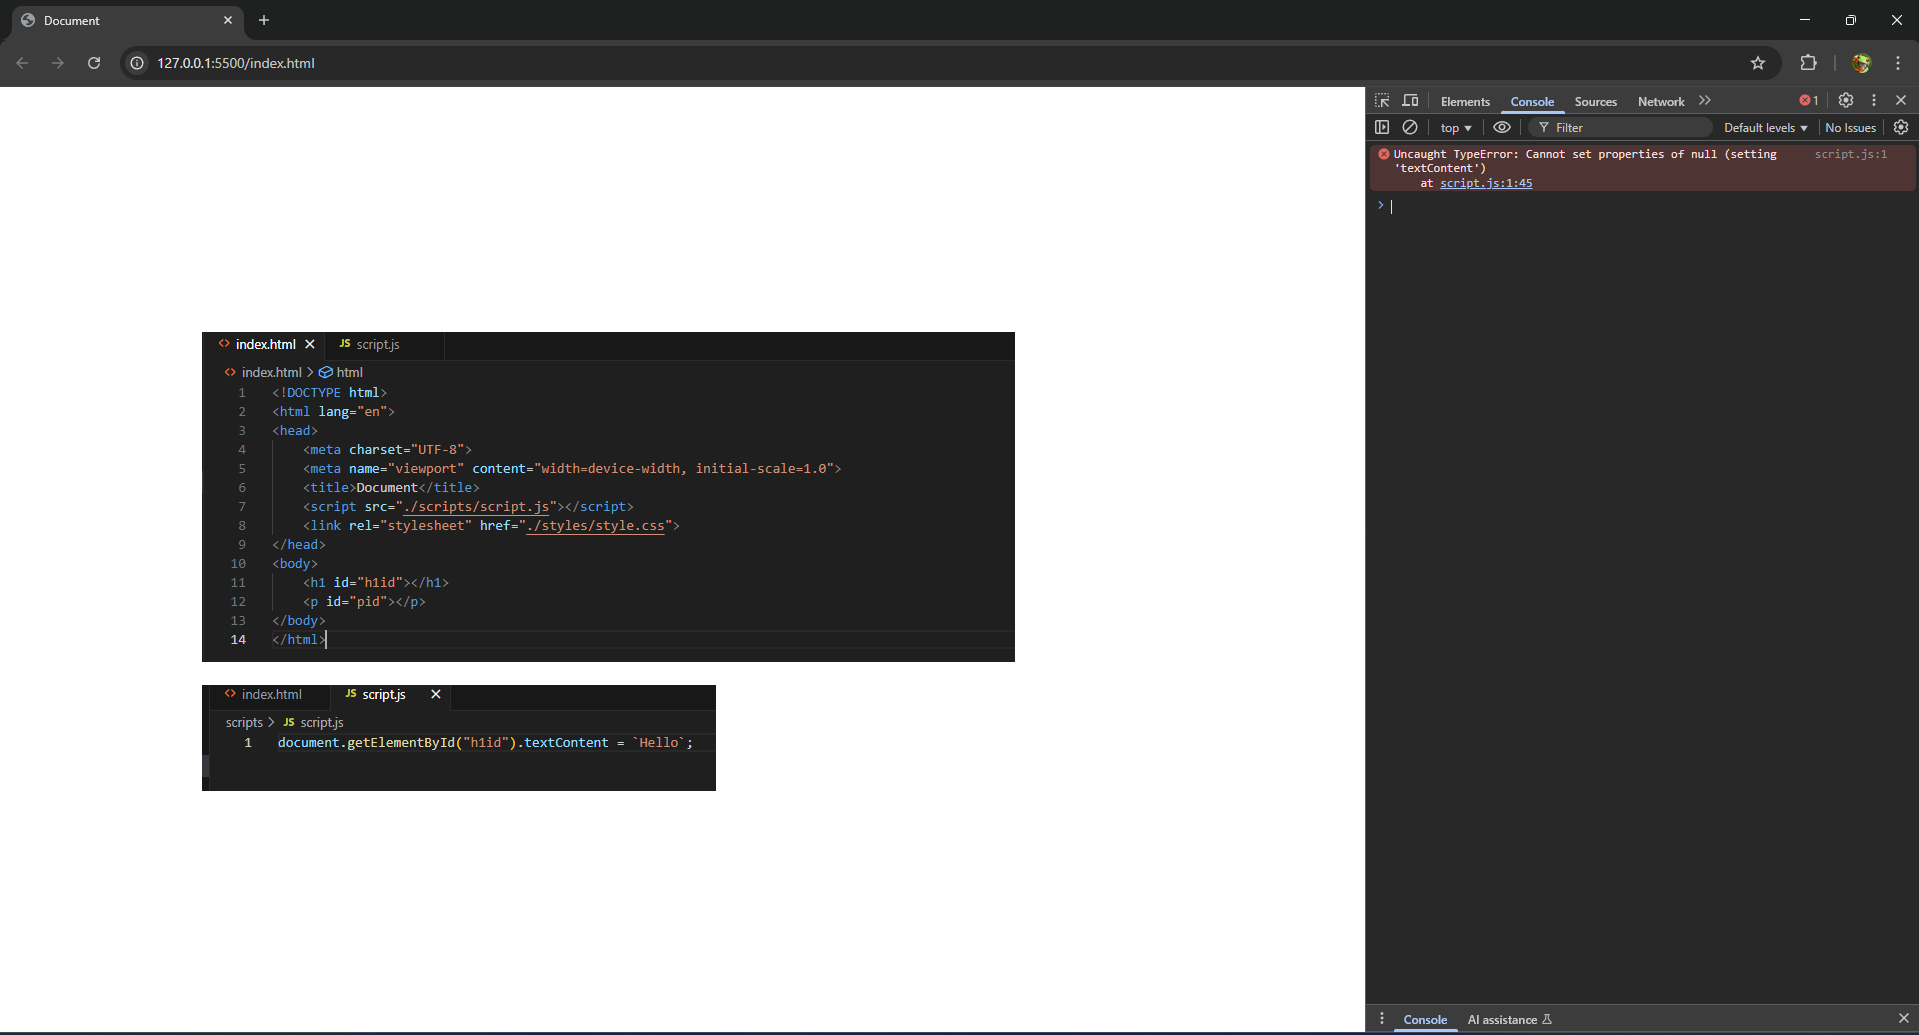Viewport: 1919px width, 1035px height.
Task: Open a new browser tab
Action: click(x=264, y=20)
